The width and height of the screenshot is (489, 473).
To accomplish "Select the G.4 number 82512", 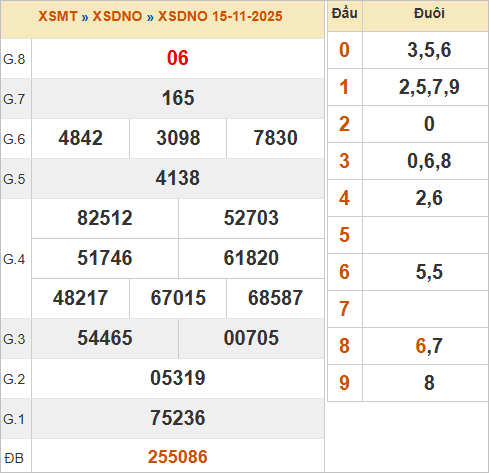I will pyautogui.click(x=105, y=218).
